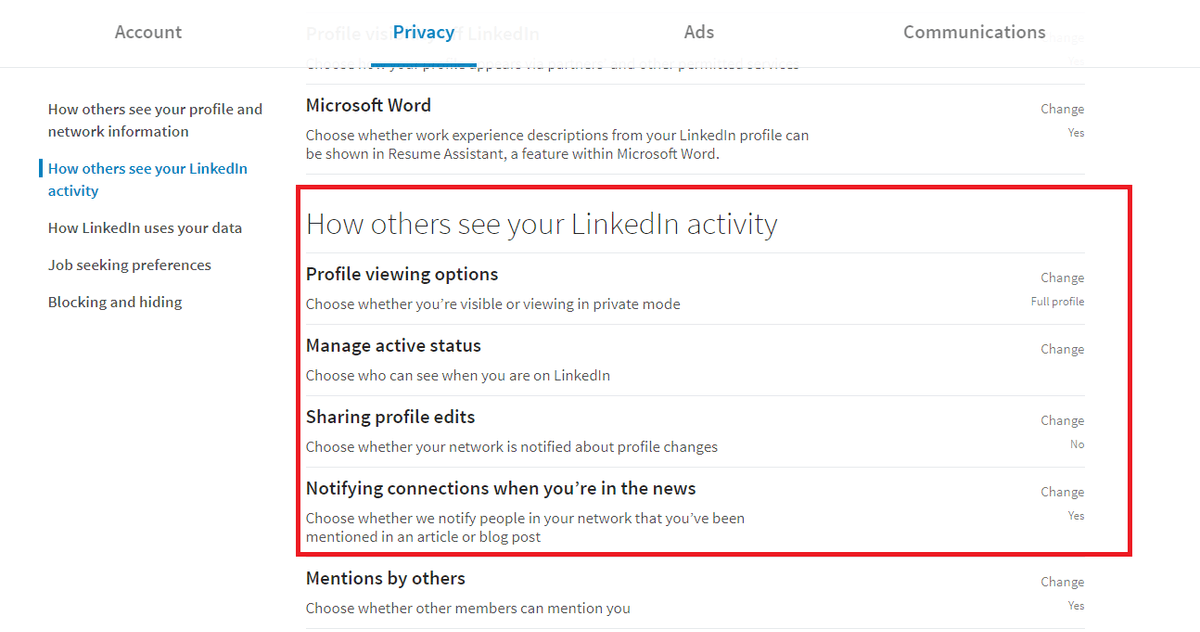Open the Blocking and hiding settings

pyautogui.click(x=115, y=301)
